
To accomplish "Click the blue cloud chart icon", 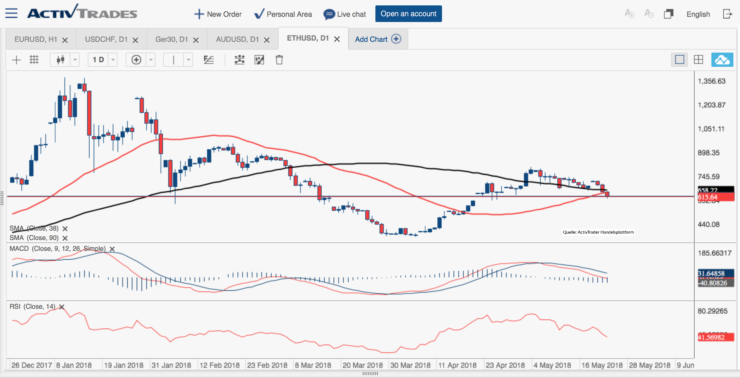I will 723,60.
